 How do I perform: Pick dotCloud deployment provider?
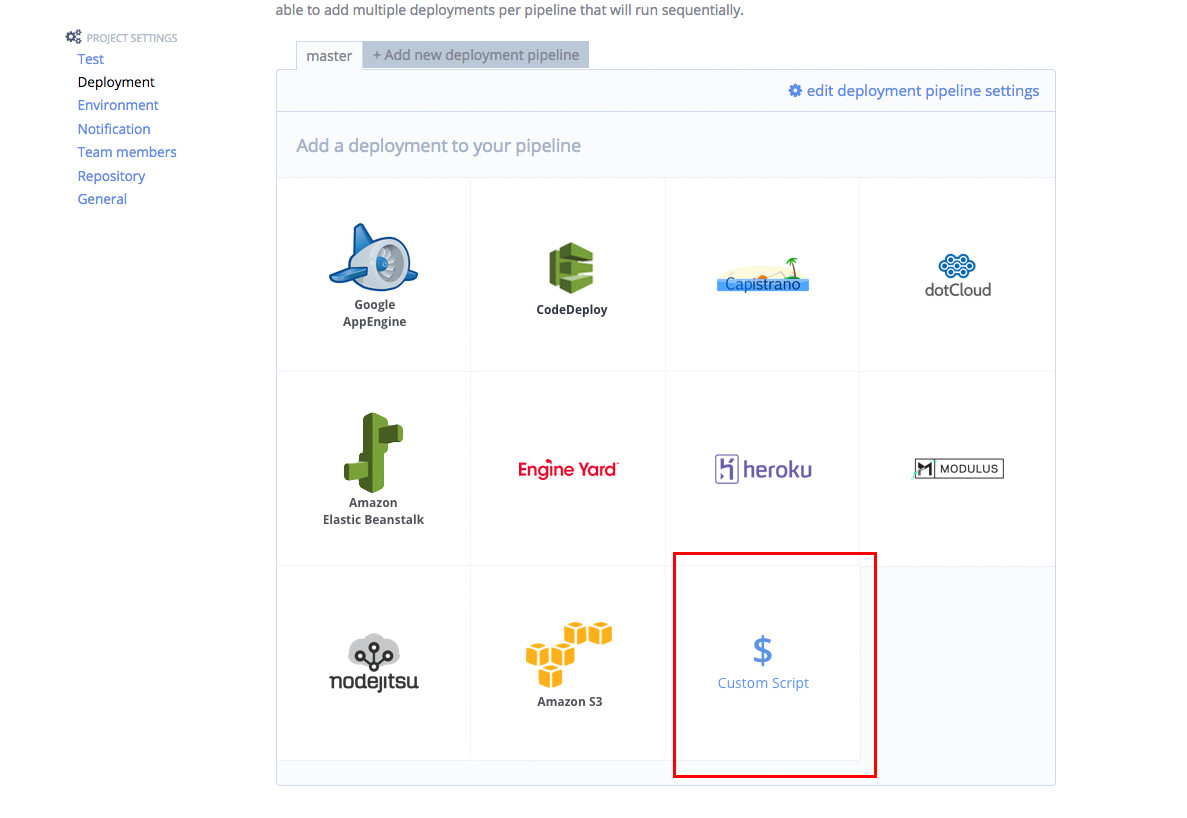pyautogui.click(x=957, y=272)
